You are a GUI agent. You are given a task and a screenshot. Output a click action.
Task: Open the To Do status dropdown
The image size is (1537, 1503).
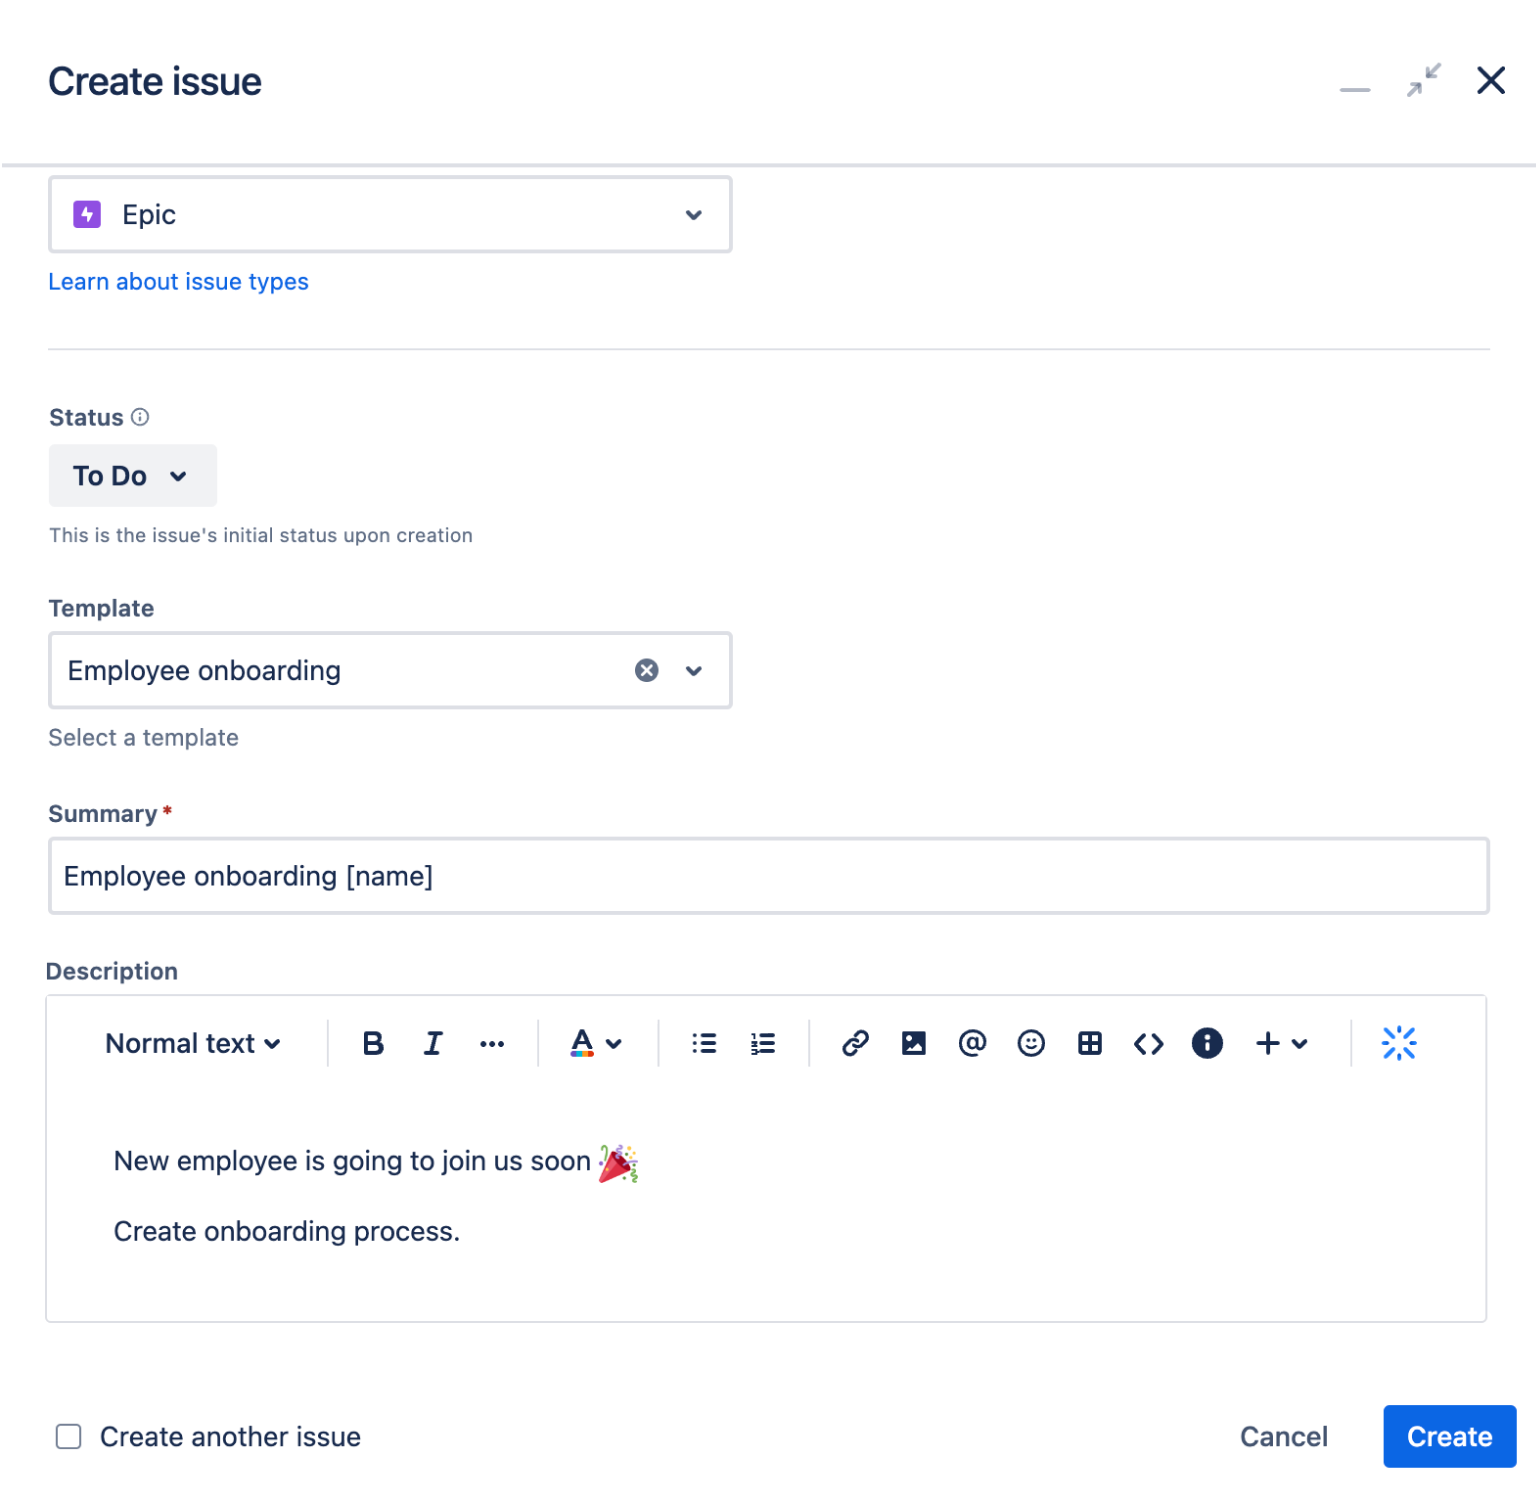coord(132,476)
